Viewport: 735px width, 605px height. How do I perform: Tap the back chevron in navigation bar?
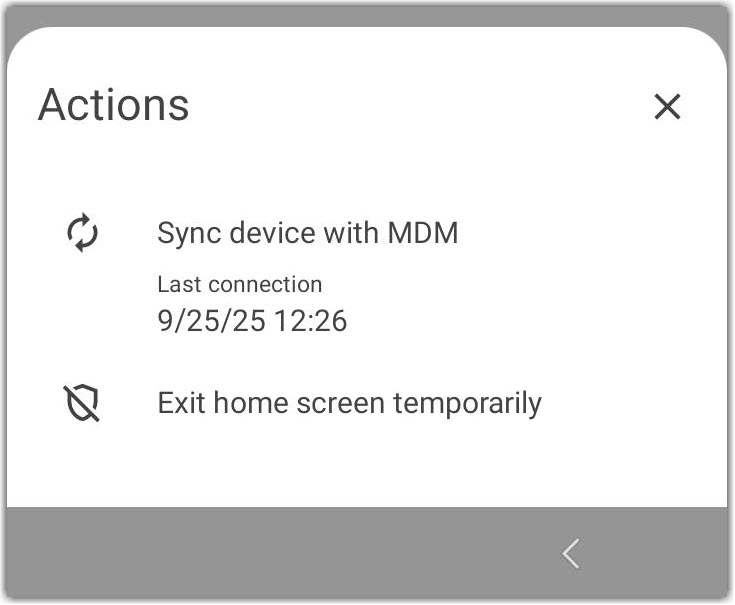[x=571, y=553]
